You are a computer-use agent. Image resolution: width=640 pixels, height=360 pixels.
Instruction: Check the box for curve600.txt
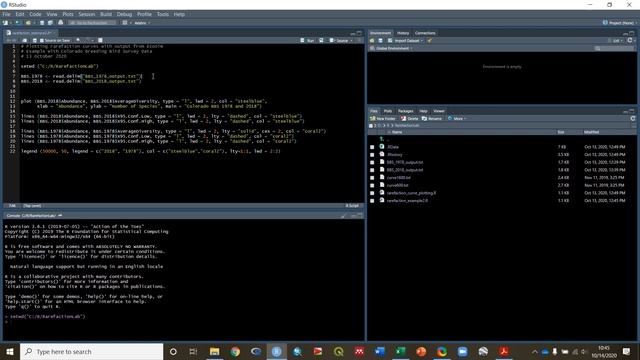point(372,185)
